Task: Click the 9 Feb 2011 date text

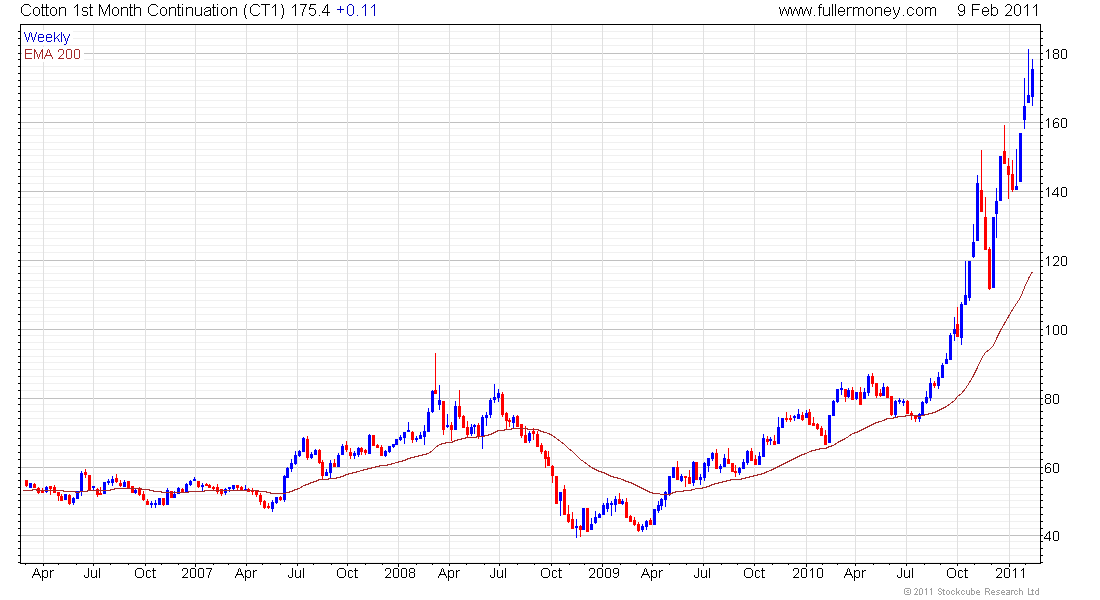Action: coord(998,11)
